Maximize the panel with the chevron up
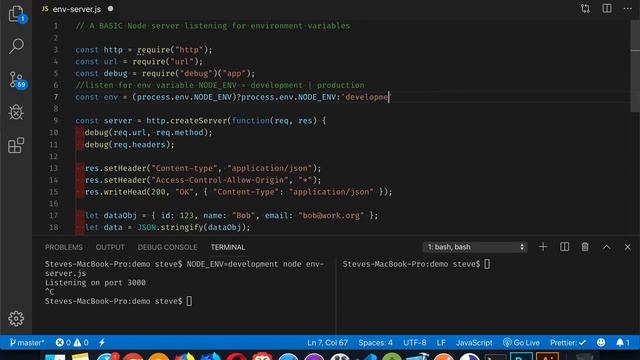Viewport: 640px width, 360px height. click(607, 247)
